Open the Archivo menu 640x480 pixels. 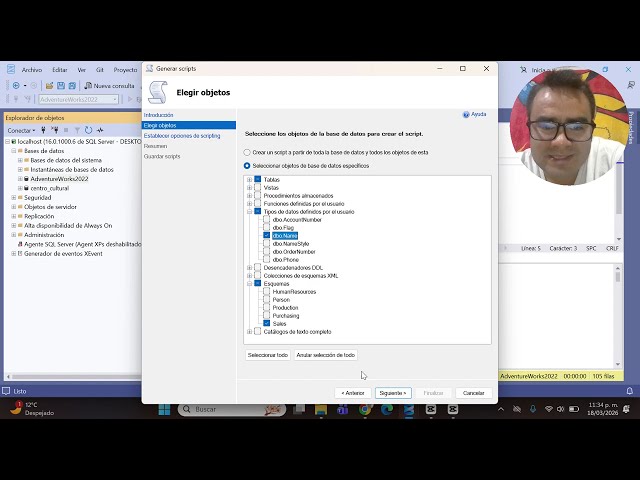pos(32,70)
